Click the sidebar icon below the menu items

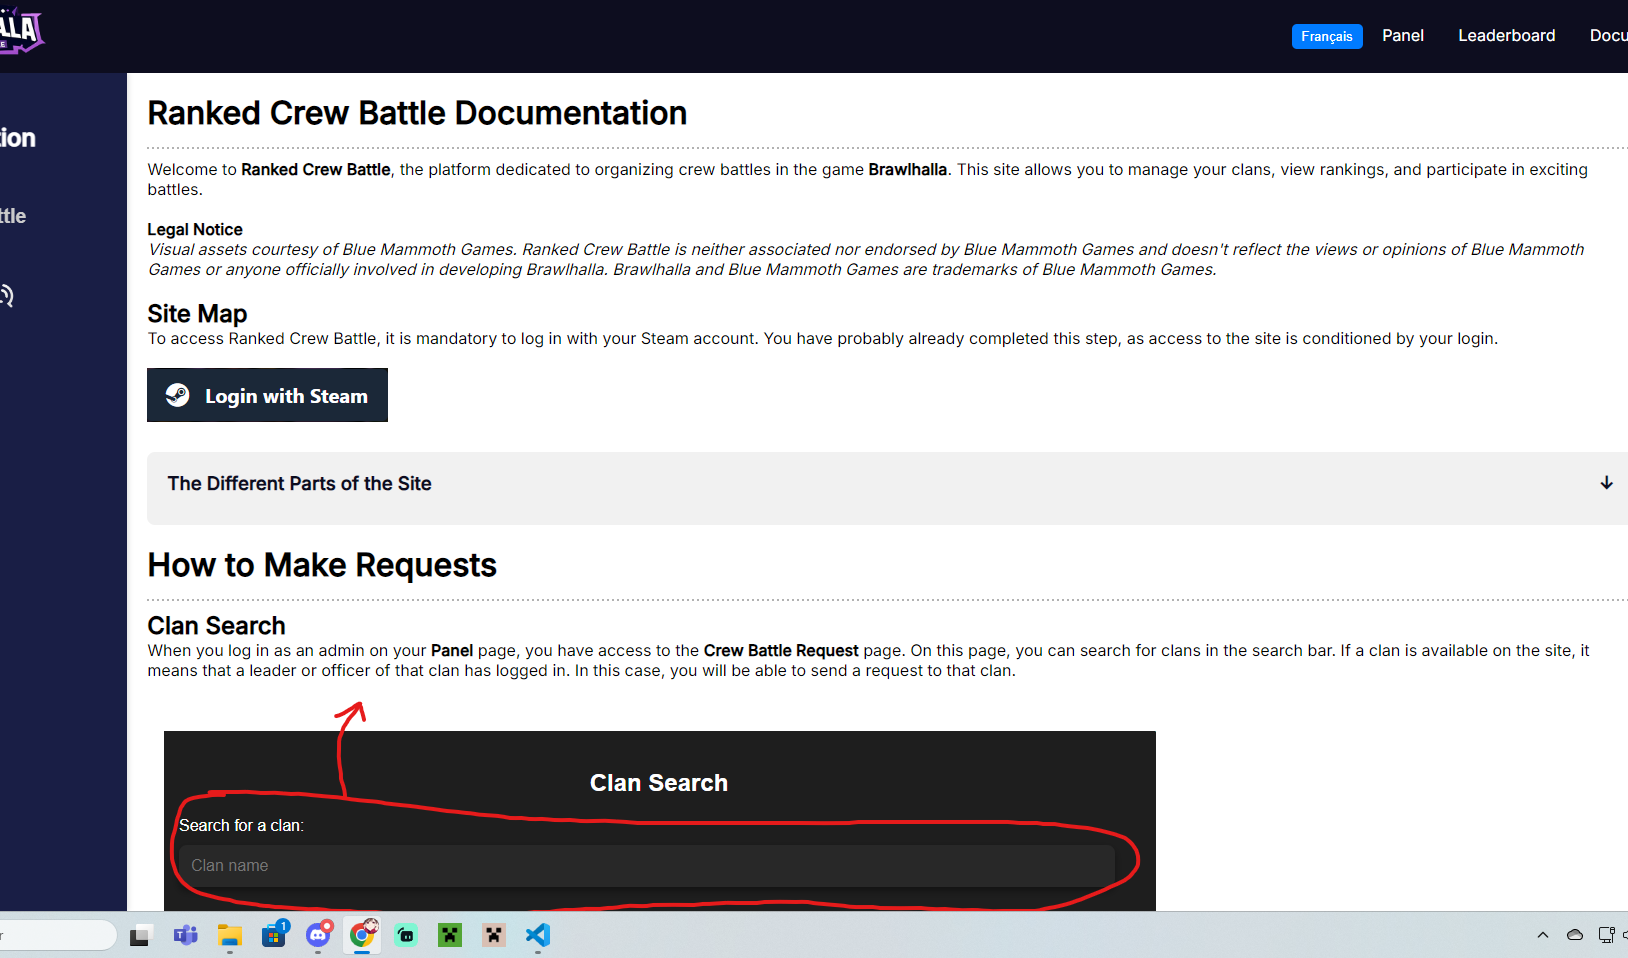[6, 295]
